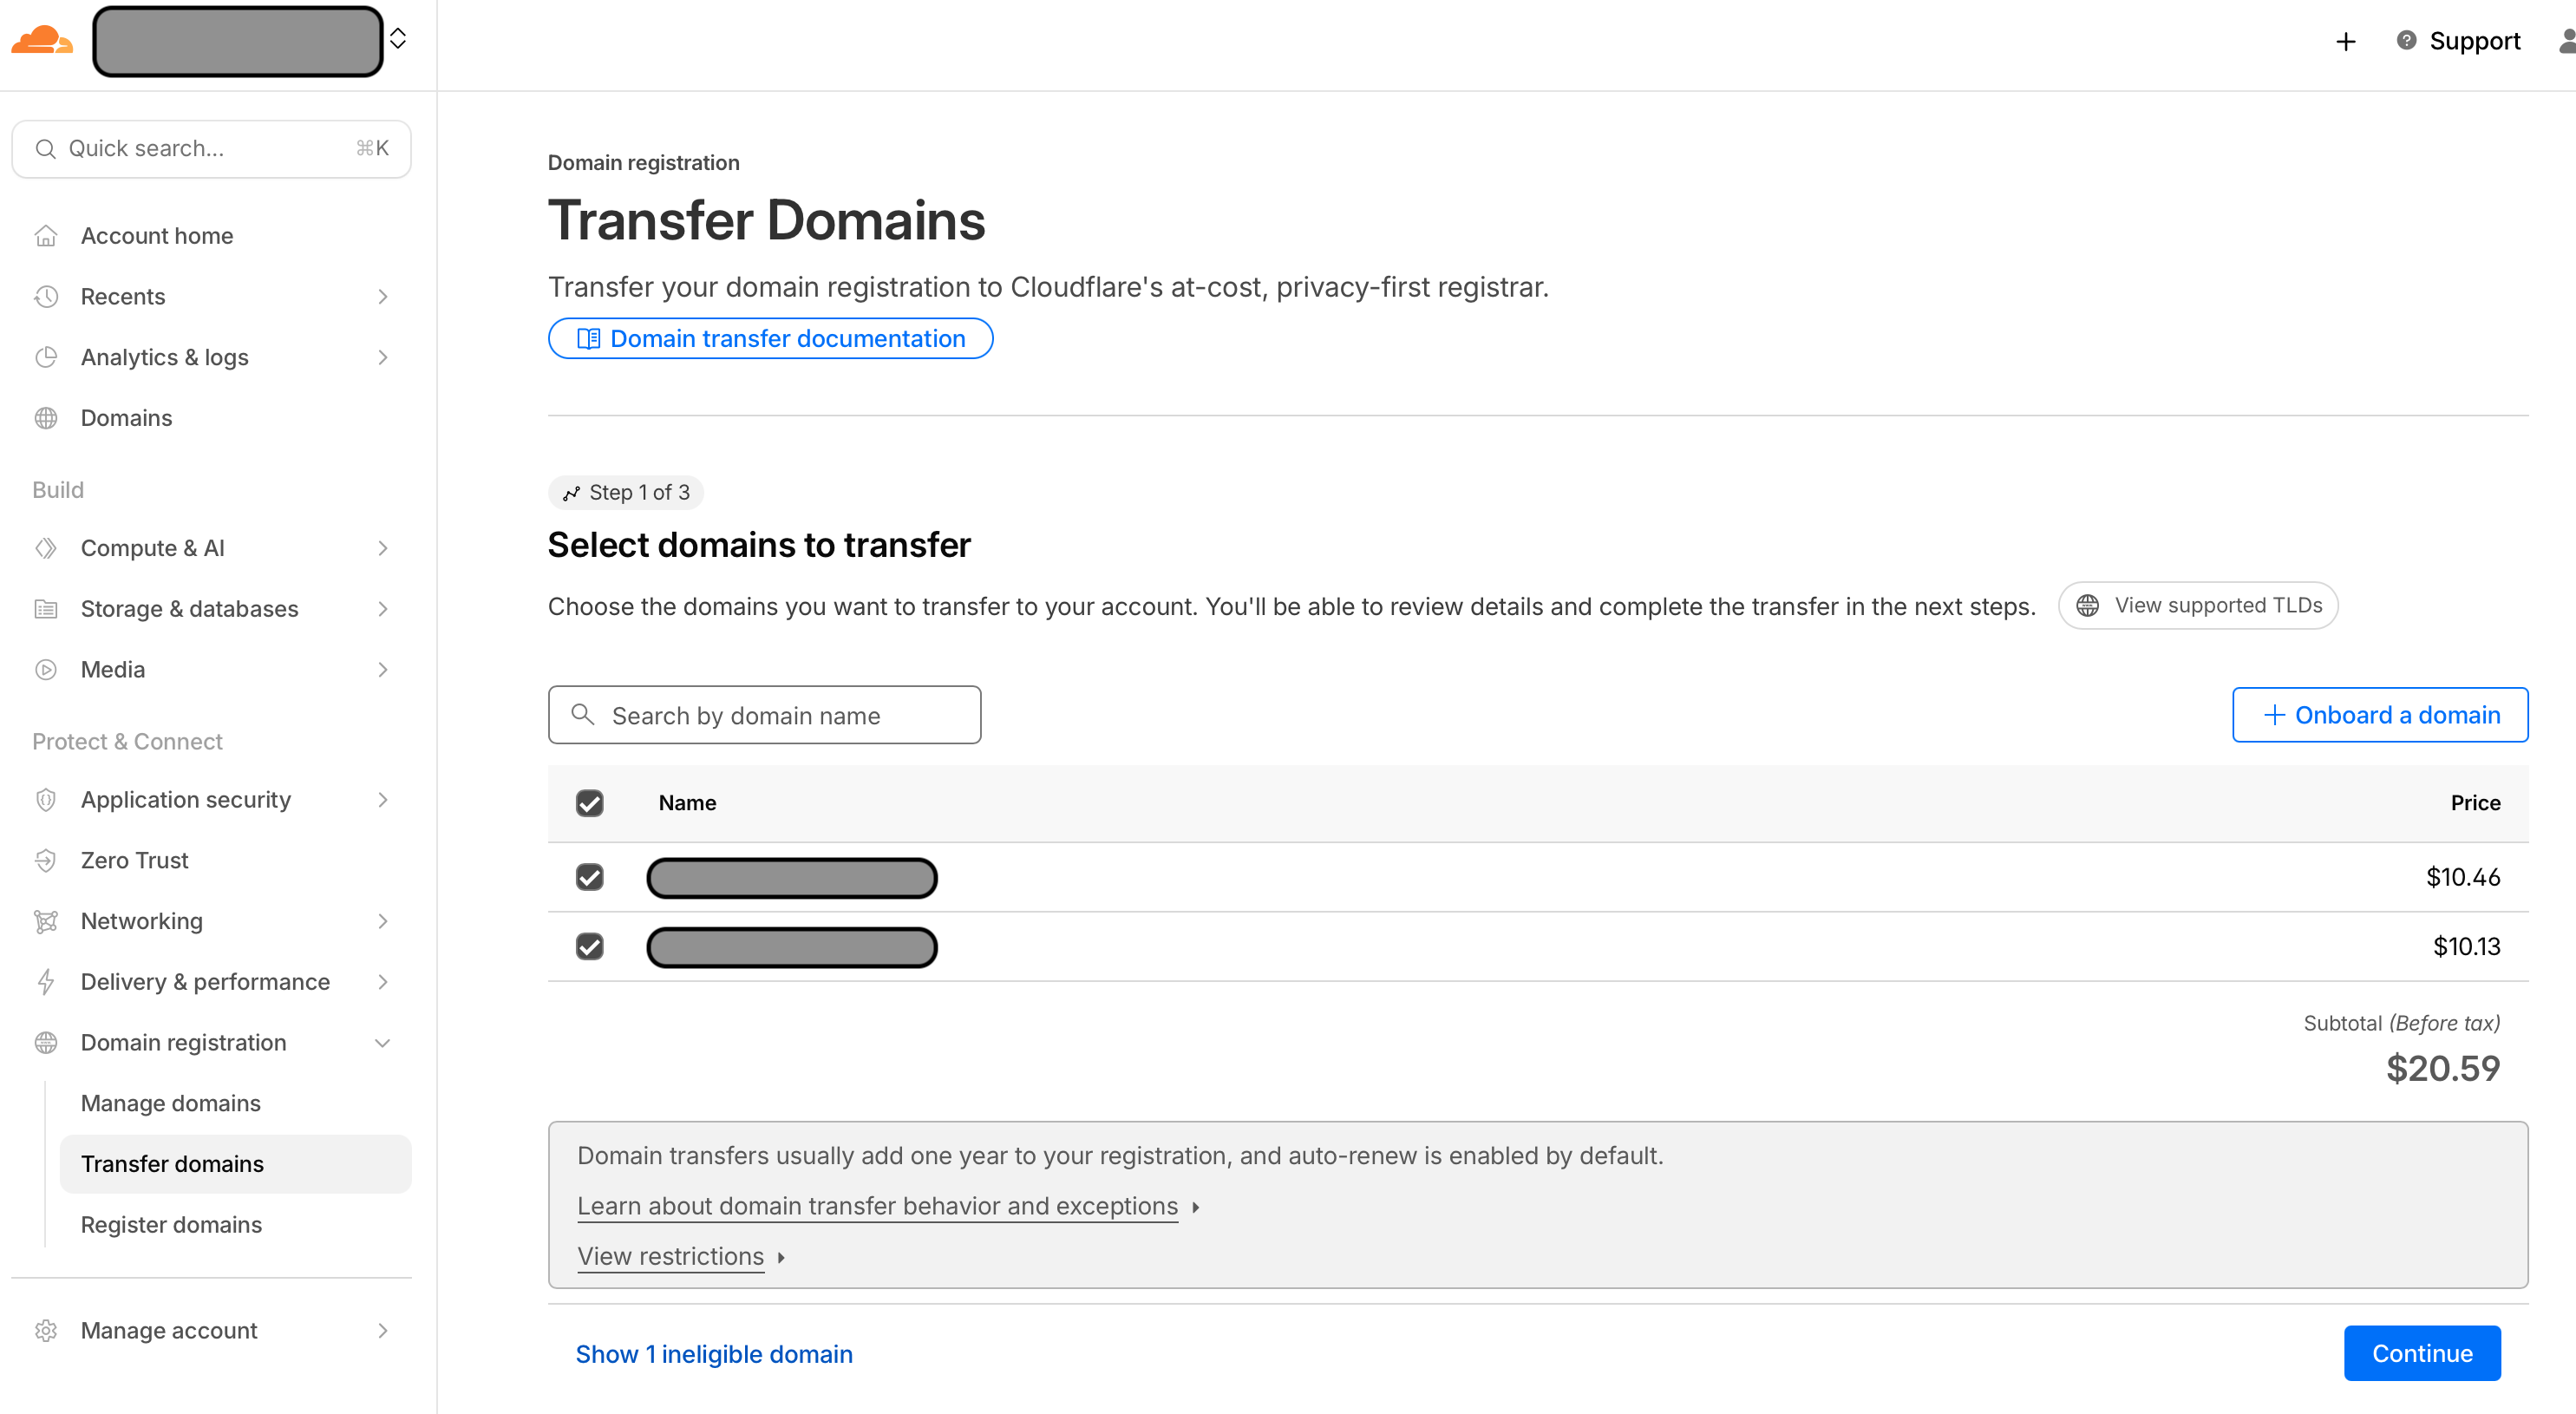Click View supported TLDs button

point(2198,606)
